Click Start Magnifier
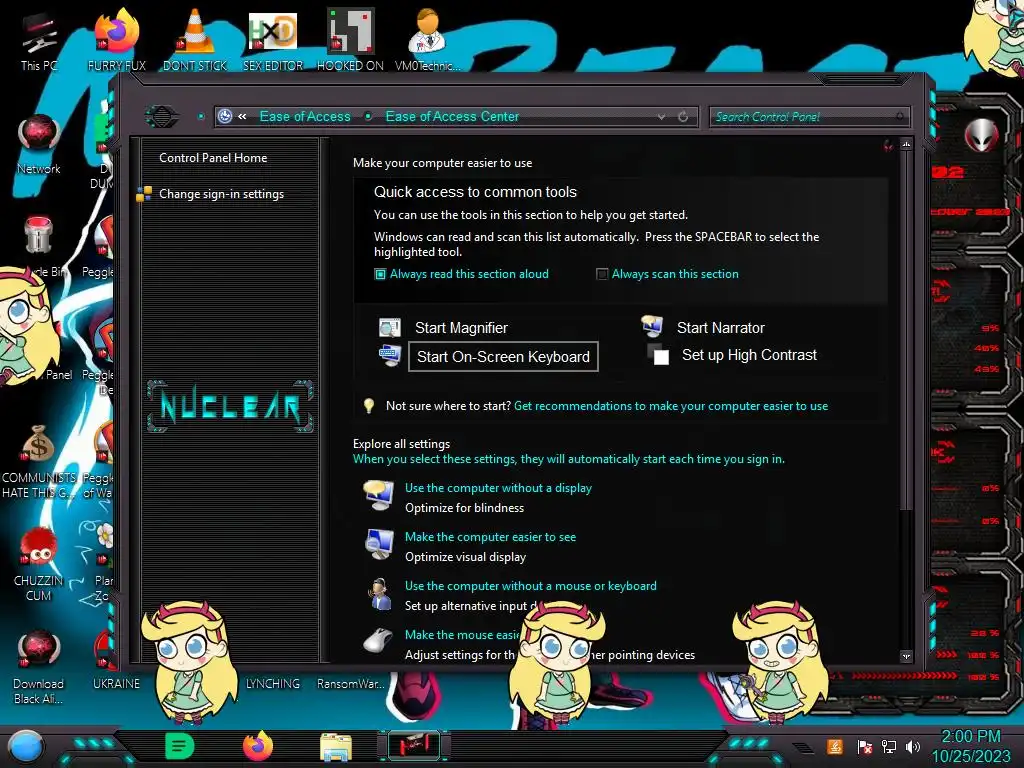The image size is (1024, 768). [x=461, y=328]
